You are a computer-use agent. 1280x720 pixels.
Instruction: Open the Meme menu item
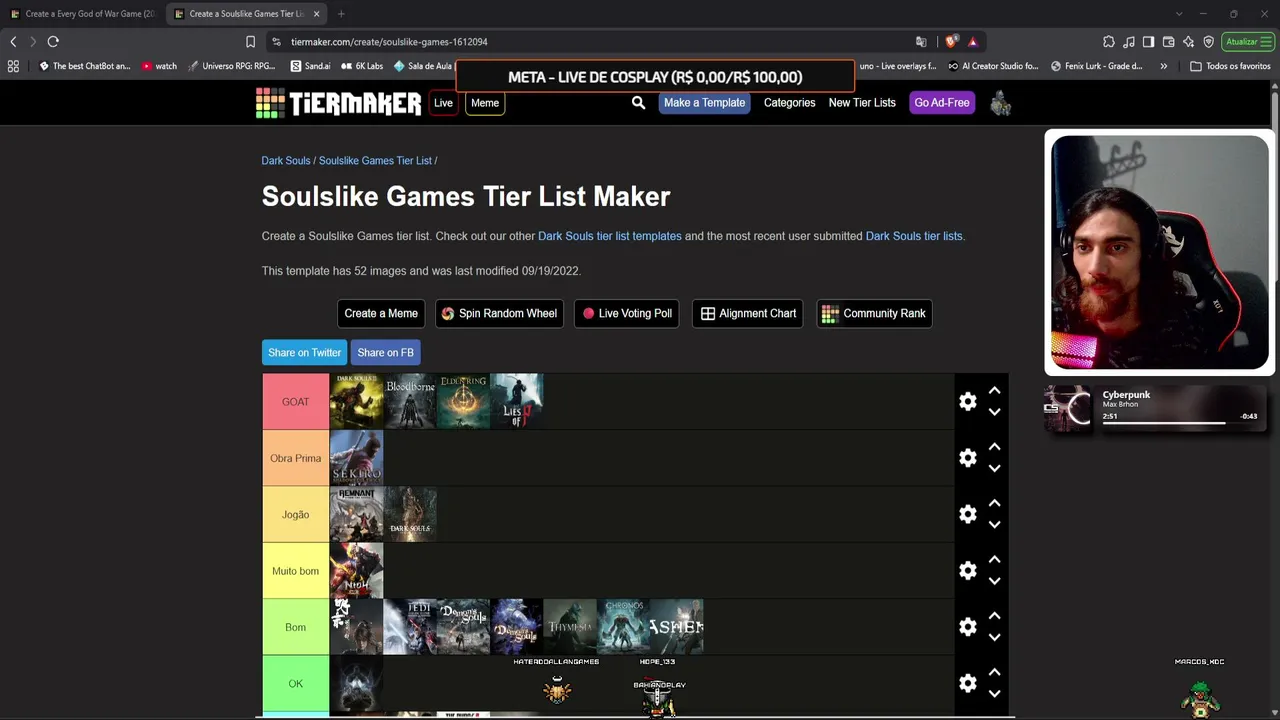click(485, 103)
